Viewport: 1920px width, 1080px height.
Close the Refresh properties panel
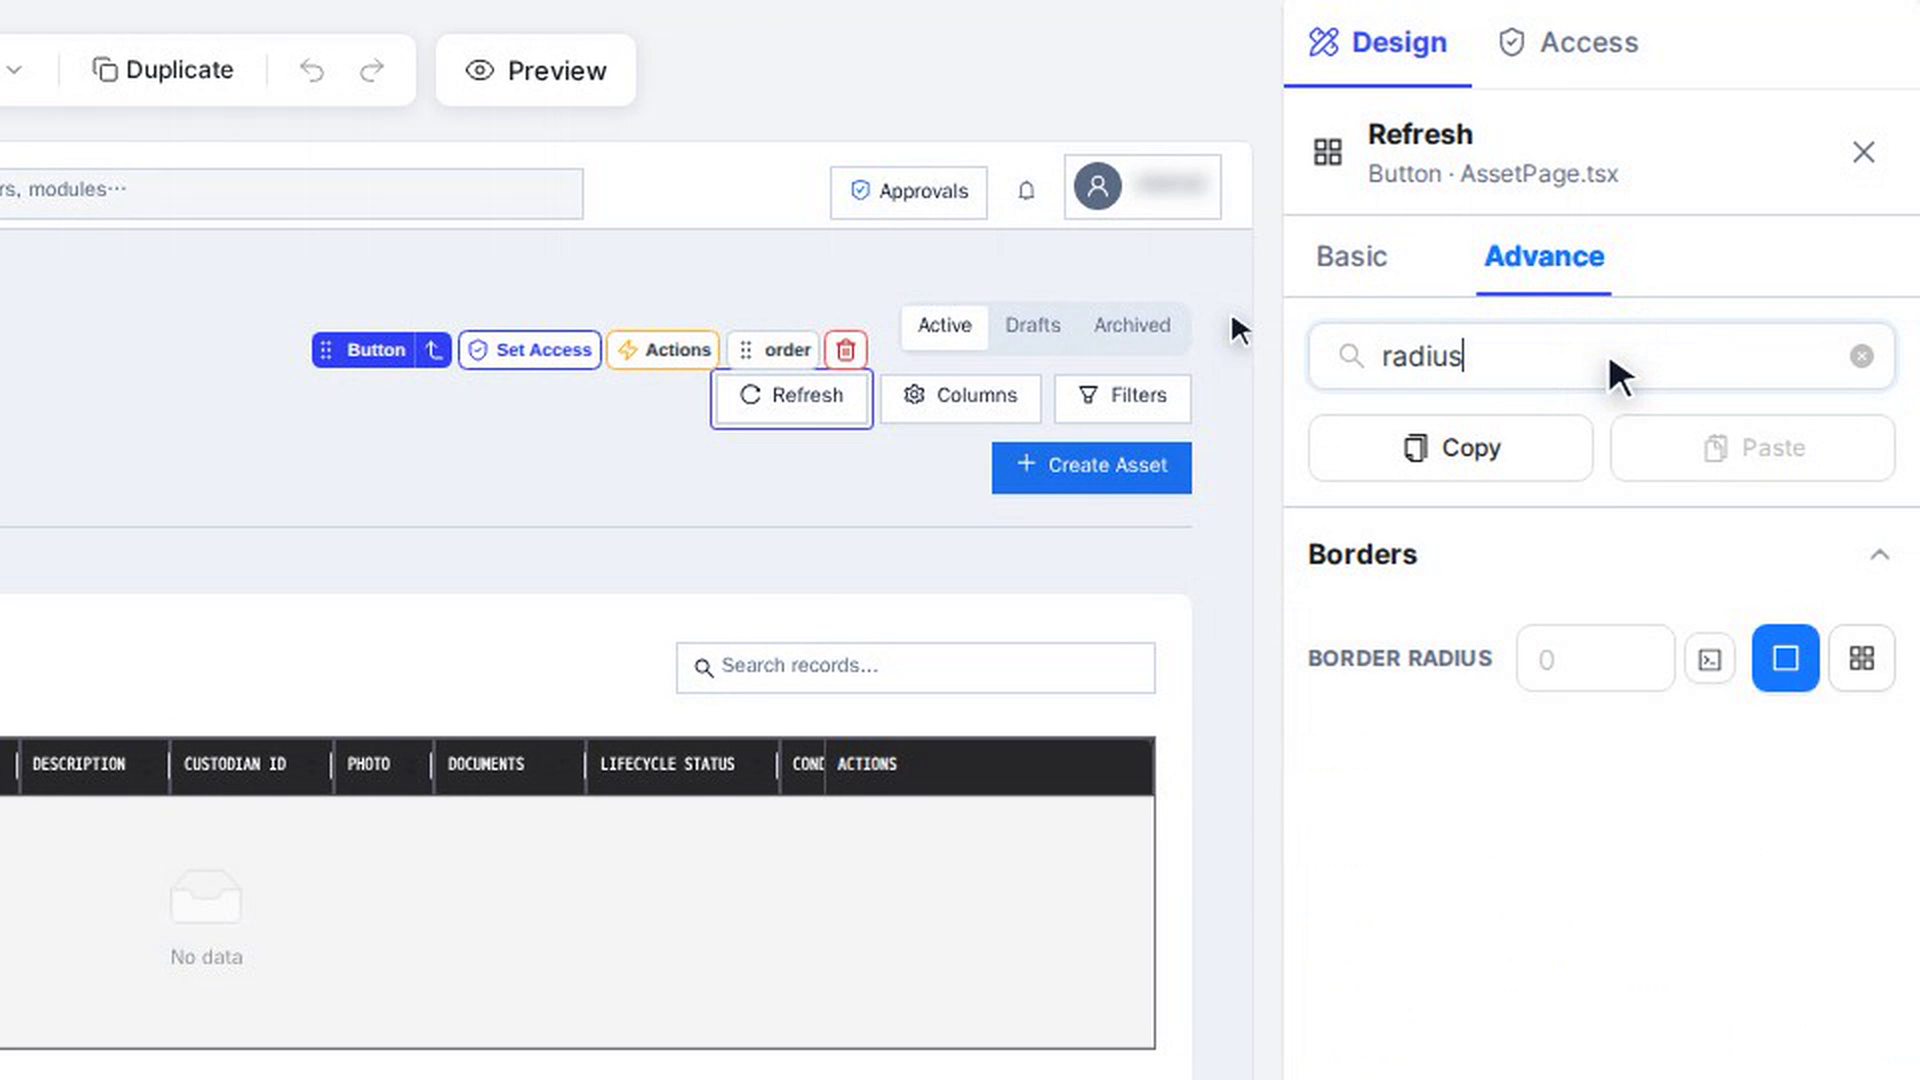click(x=1864, y=152)
